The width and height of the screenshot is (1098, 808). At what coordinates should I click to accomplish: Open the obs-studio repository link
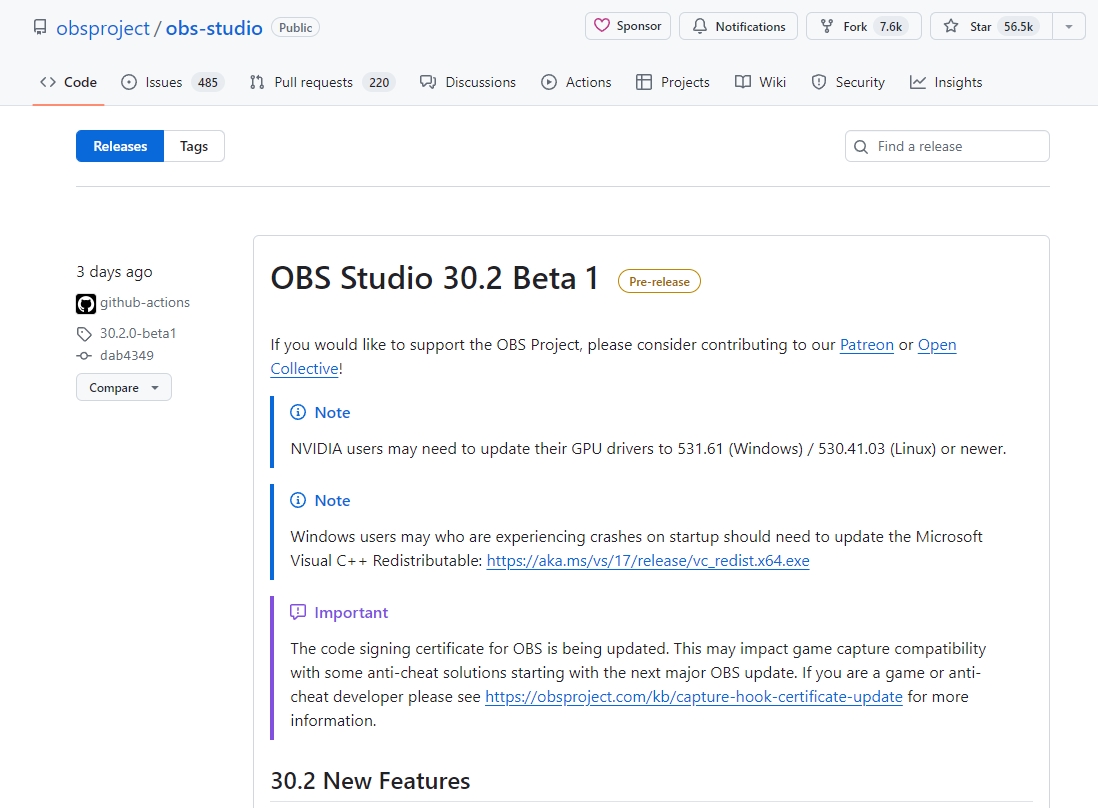pyautogui.click(x=214, y=28)
